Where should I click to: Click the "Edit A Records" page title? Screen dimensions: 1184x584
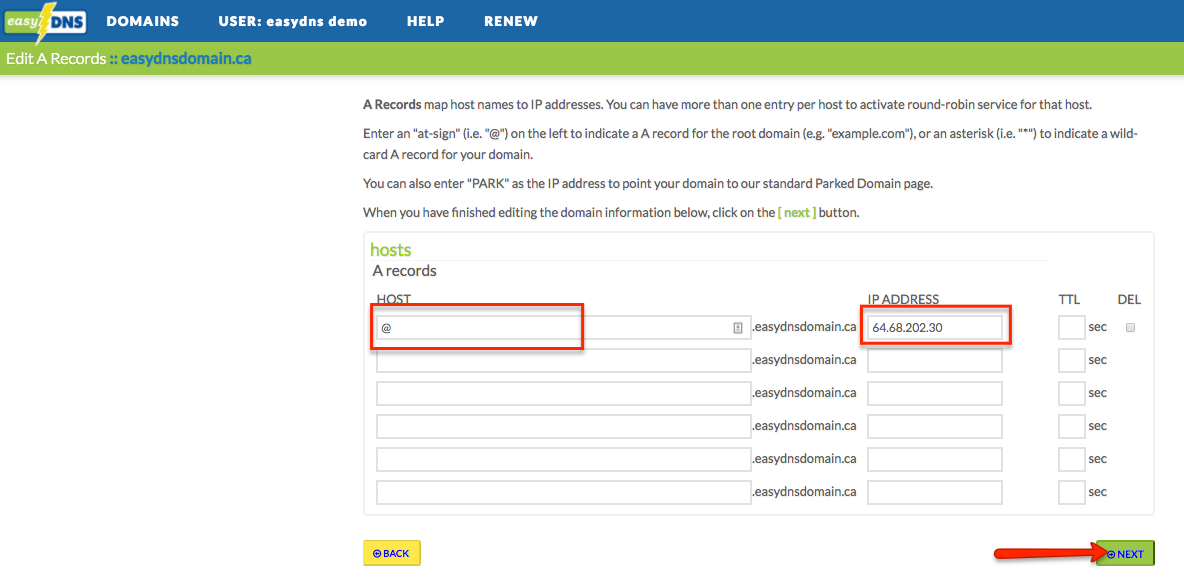pyautogui.click(x=56, y=58)
